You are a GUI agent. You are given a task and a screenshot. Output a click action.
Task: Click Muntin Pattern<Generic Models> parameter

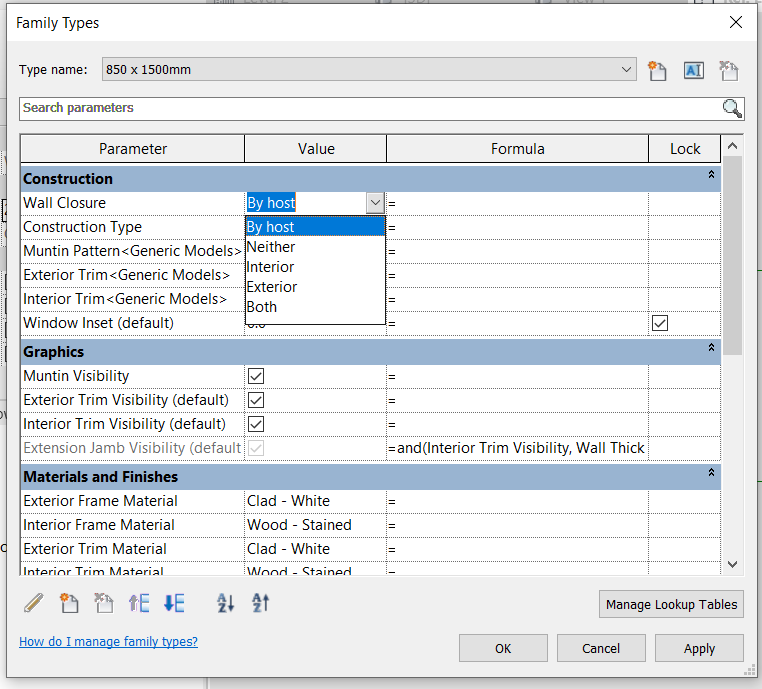[132, 251]
